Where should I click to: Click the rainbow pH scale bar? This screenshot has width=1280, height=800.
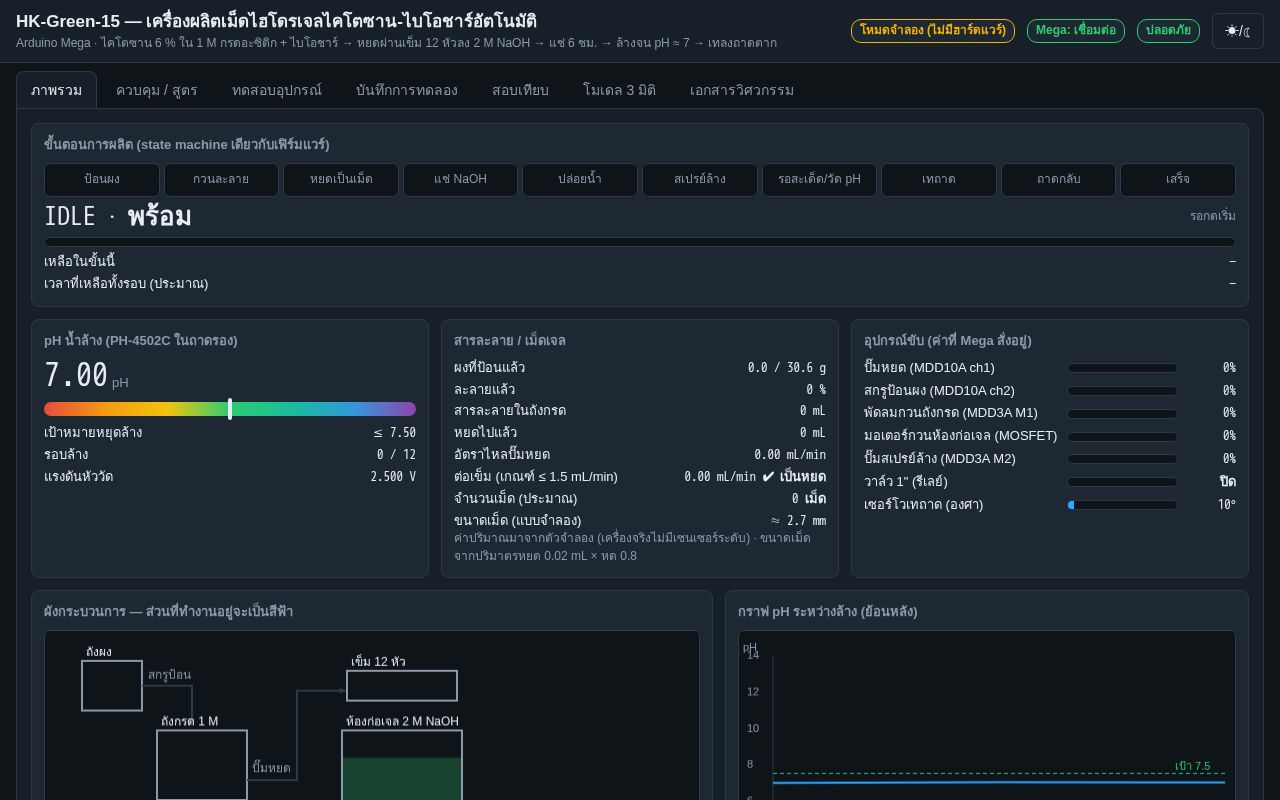[230, 409]
